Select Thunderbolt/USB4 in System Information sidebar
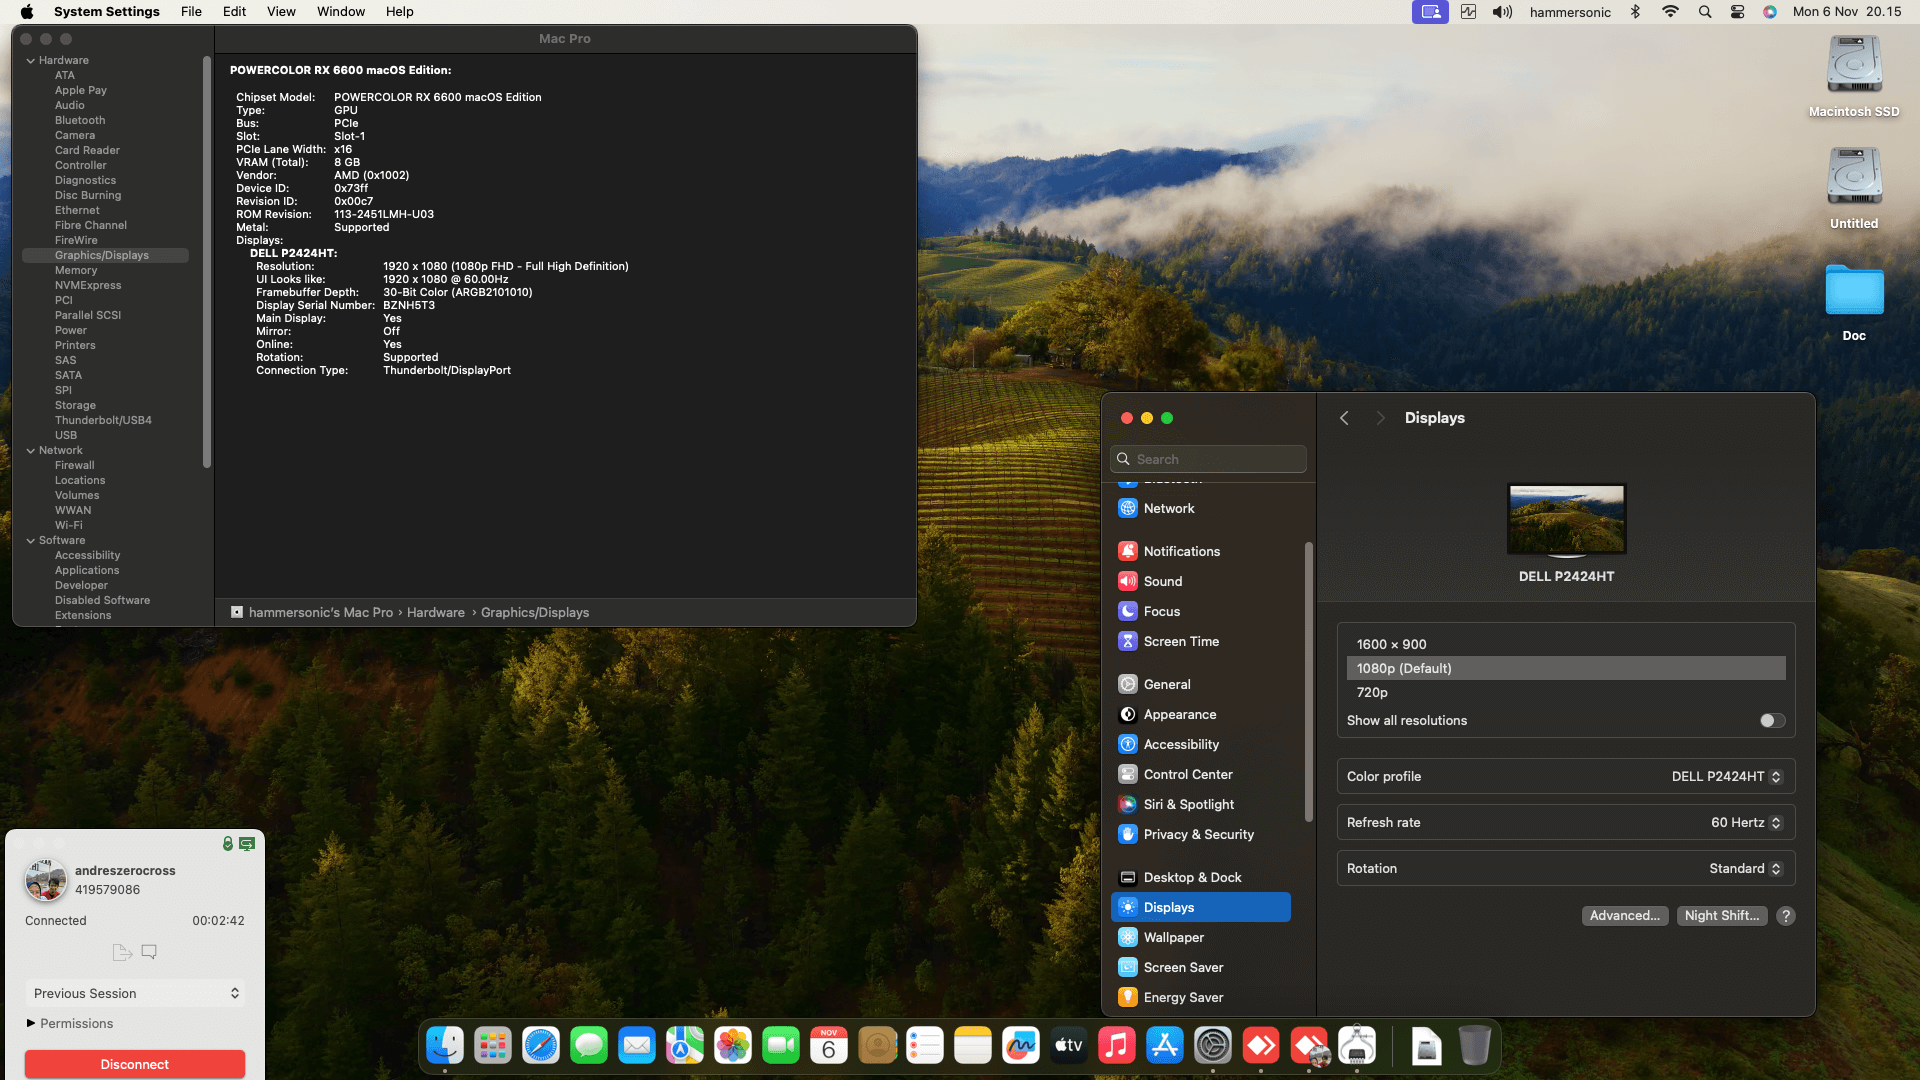The image size is (1920, 1080). click(105, 420)
